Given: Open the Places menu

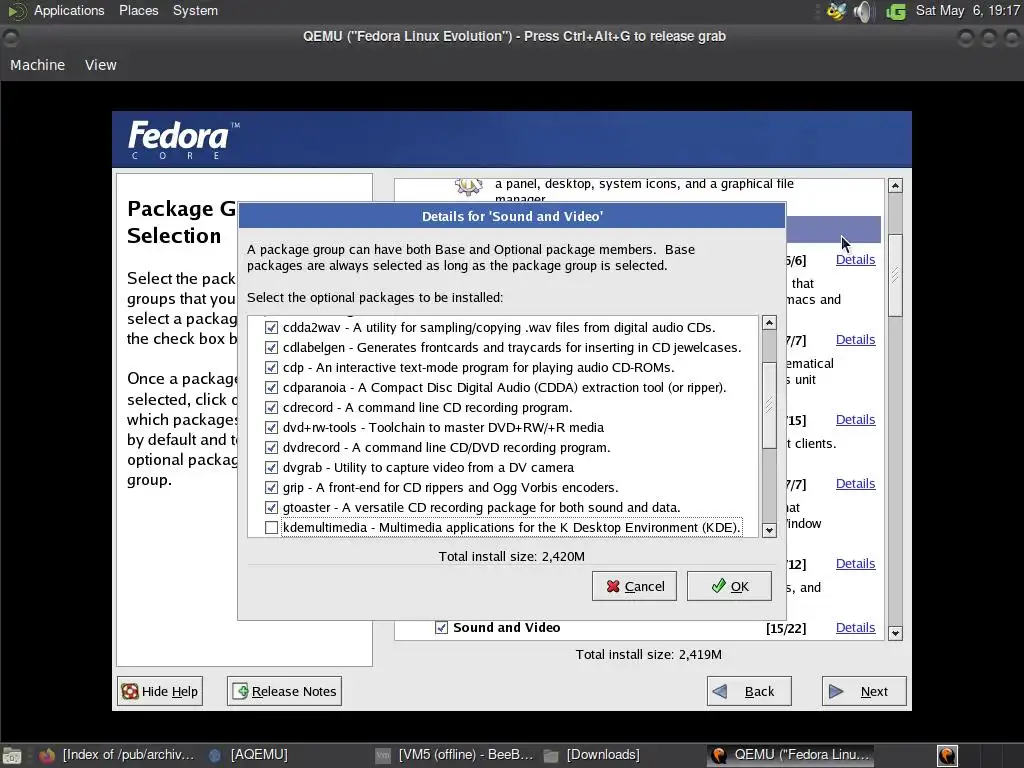Looking at the screenshot, I should 138,10.
